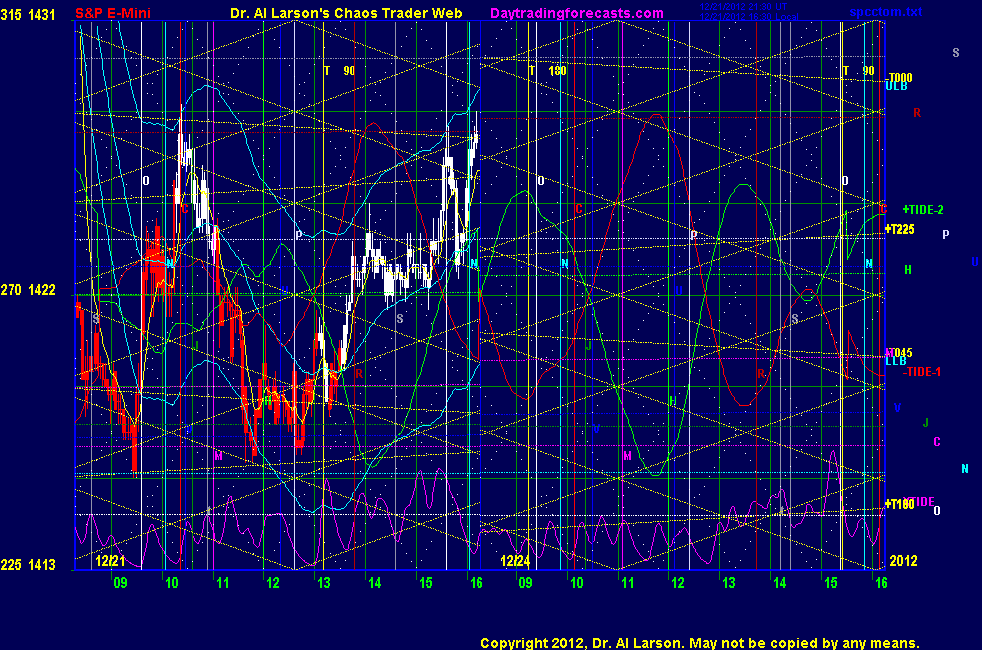Click the "15" hour label of the 12/21 session
Image resolution: width=982 pixels, height=650 pixels.
tap(426, 583)
